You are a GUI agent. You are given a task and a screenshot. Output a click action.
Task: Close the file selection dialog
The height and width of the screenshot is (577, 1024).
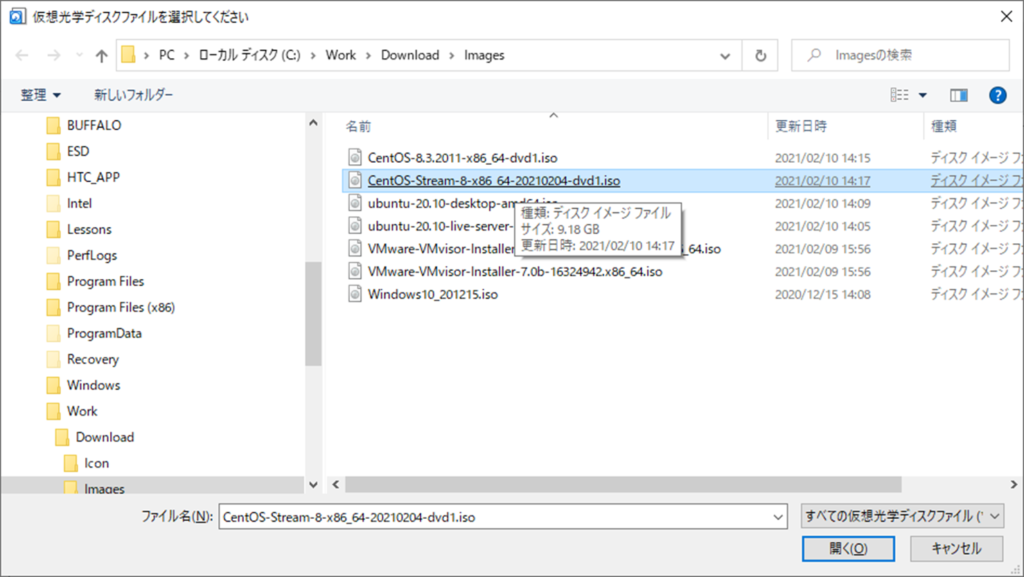coord(1006,16)
